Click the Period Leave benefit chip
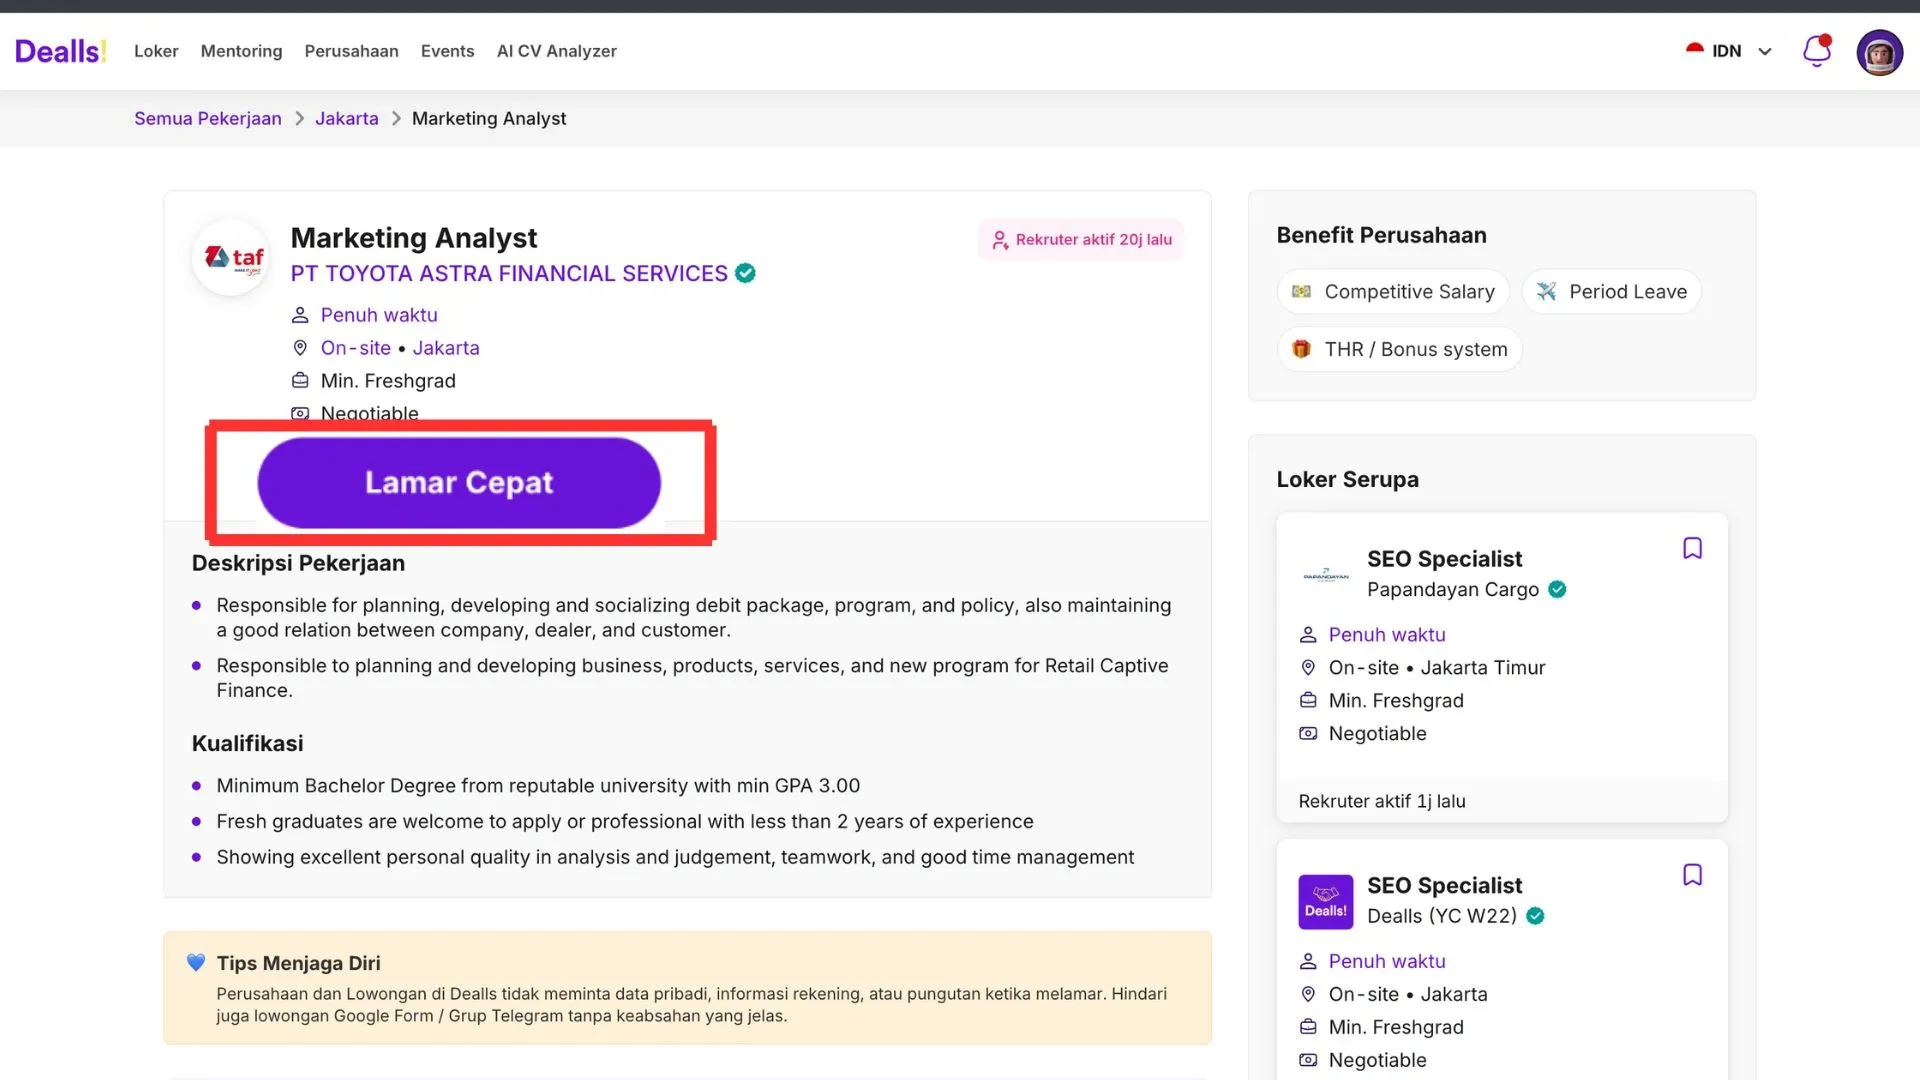The image size is (1920, 1080). (x=1611, y=292)
